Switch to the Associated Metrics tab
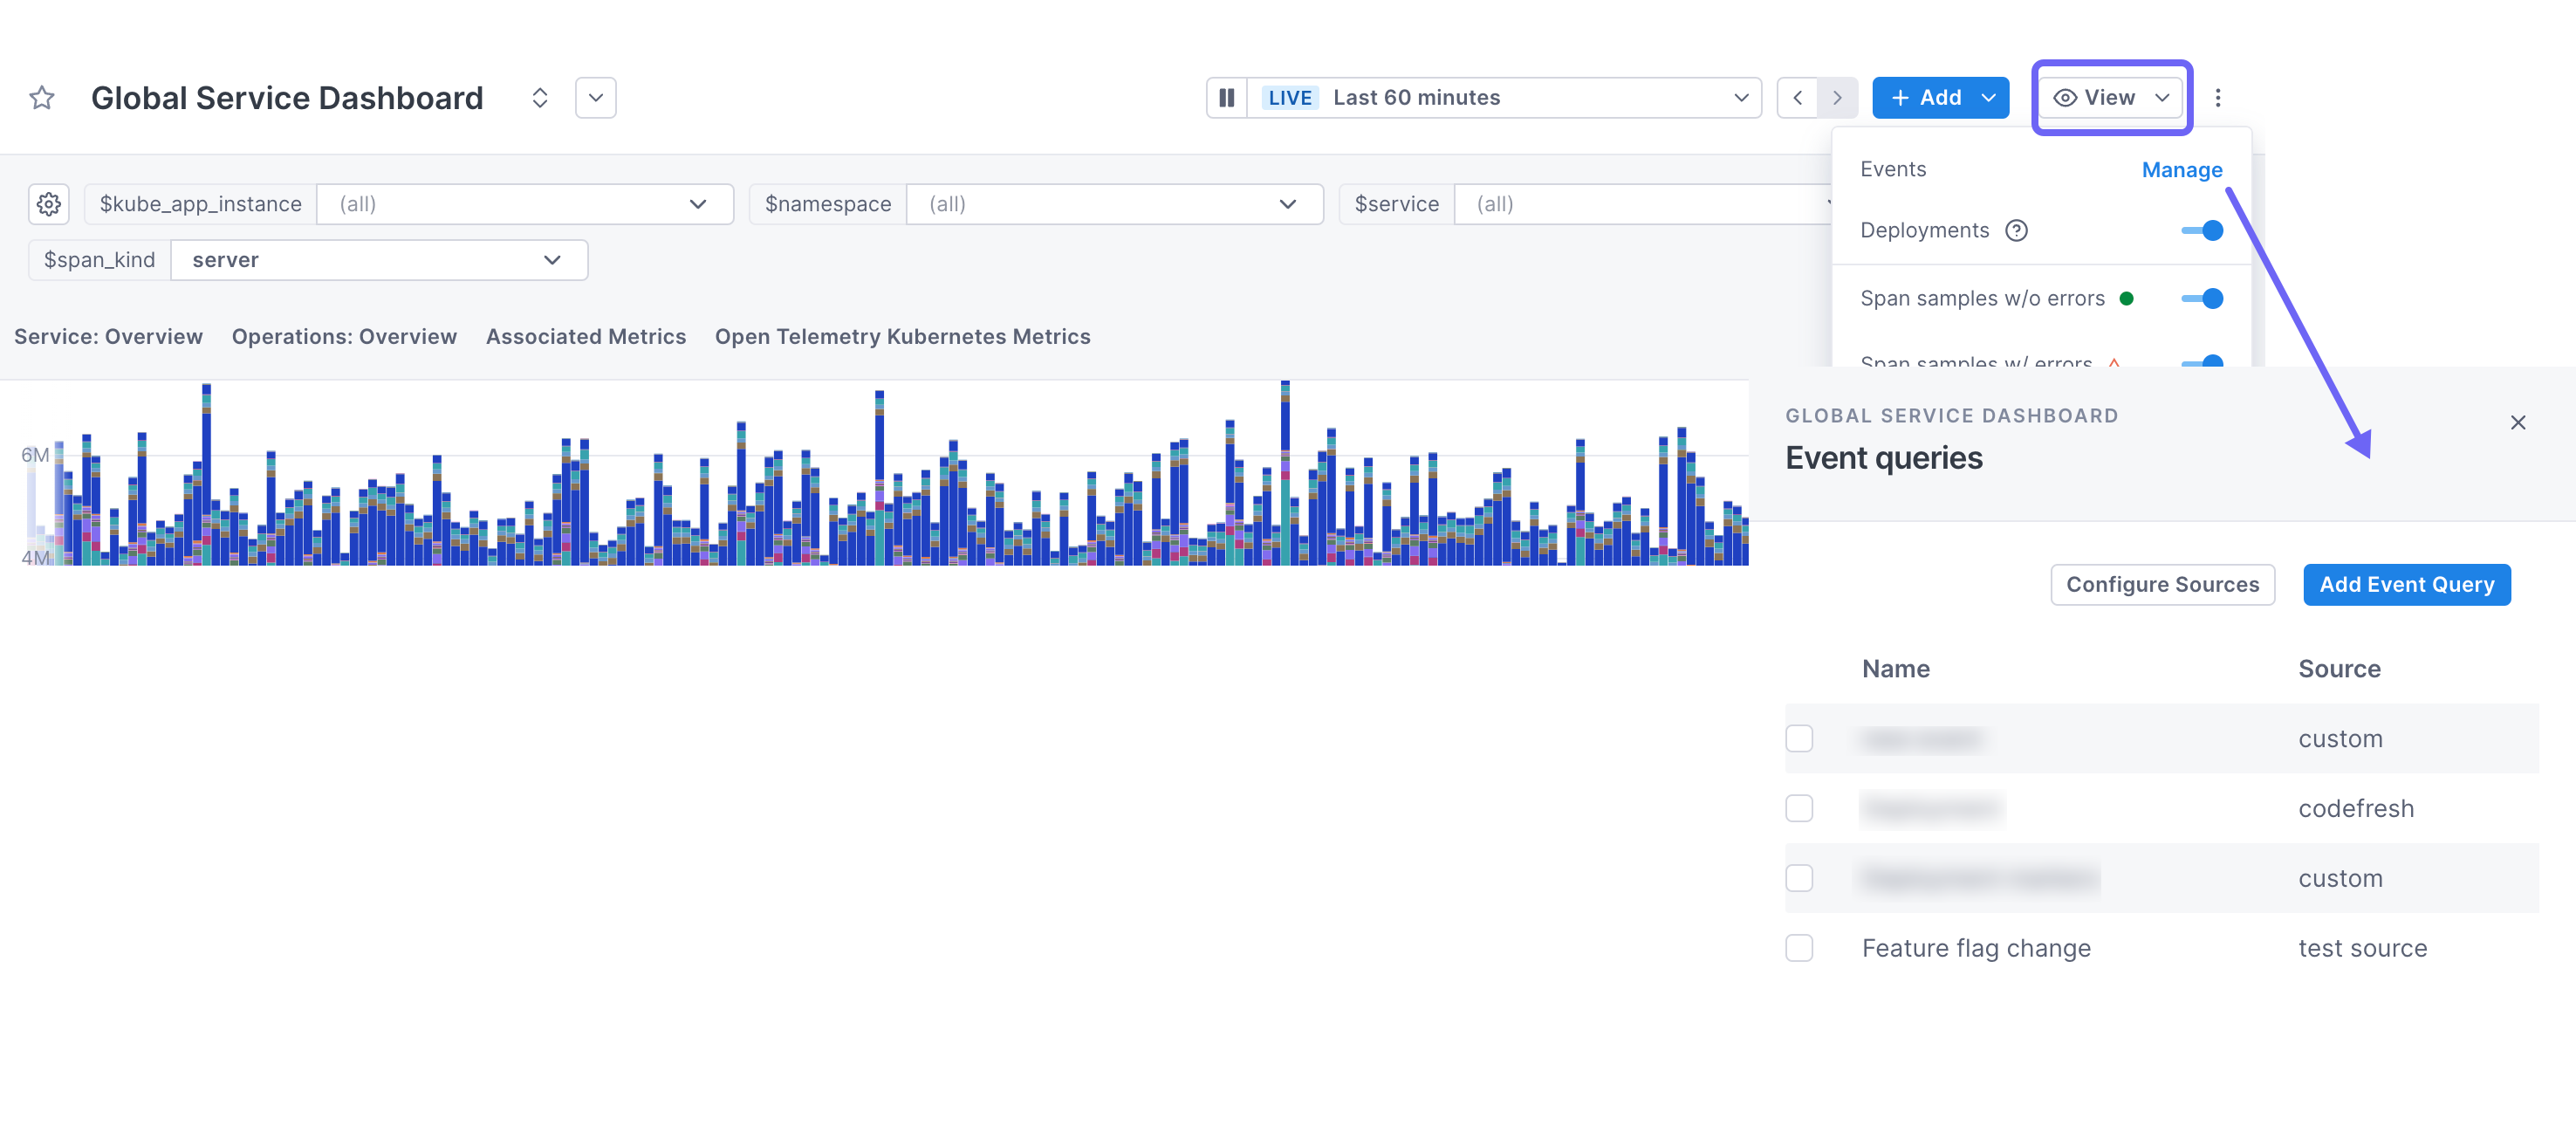The height and width of the screenshot is (1126, 2576). pos(586,336)
